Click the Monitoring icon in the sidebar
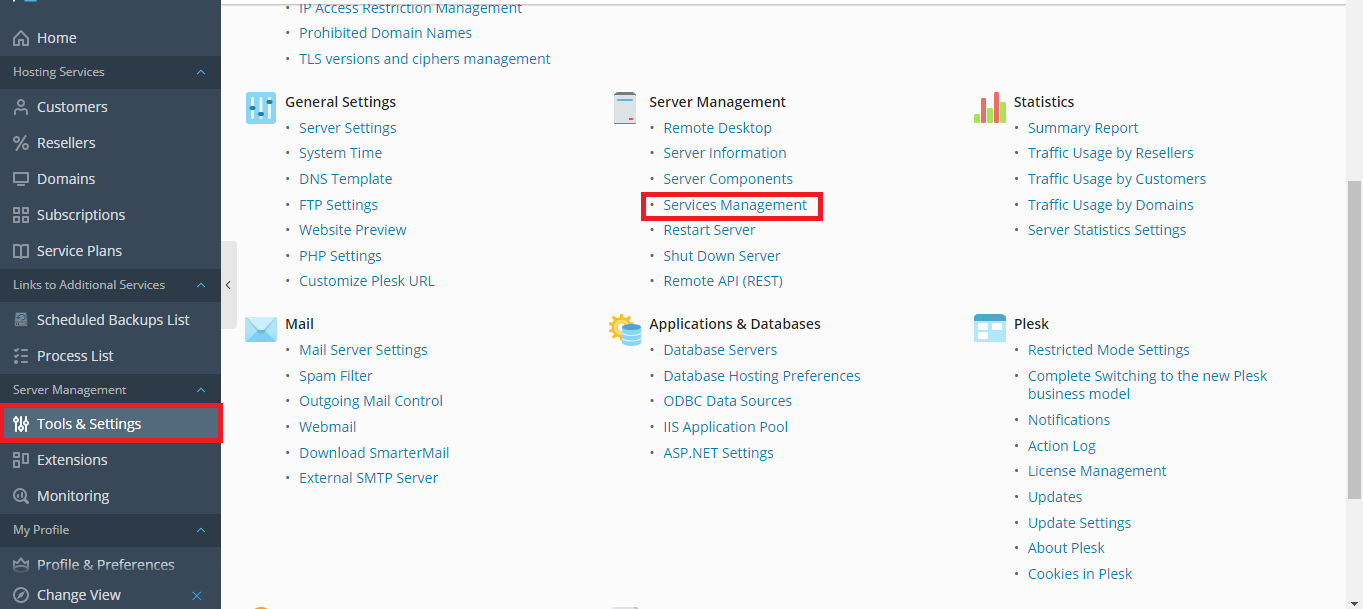This screenshot has width=1363, height=609. 21,496
